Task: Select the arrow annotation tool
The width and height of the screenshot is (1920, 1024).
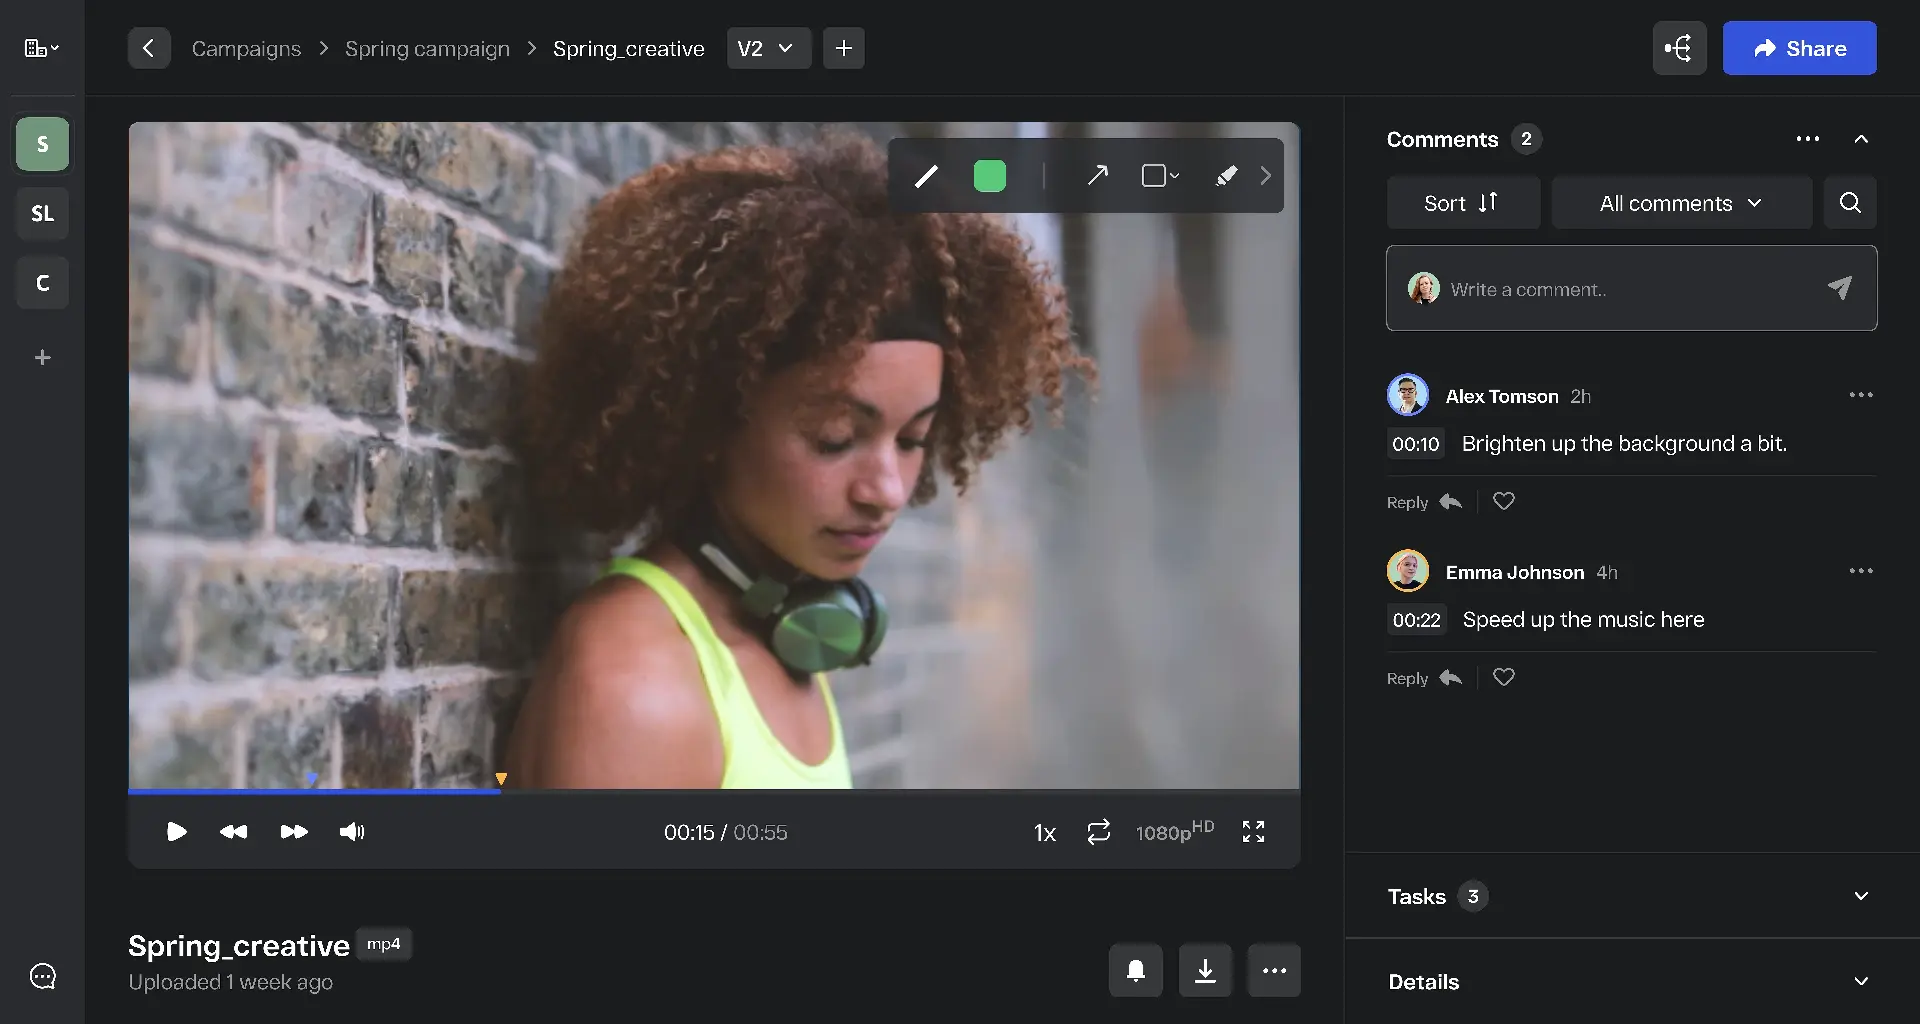Action: coord(1097,176)
